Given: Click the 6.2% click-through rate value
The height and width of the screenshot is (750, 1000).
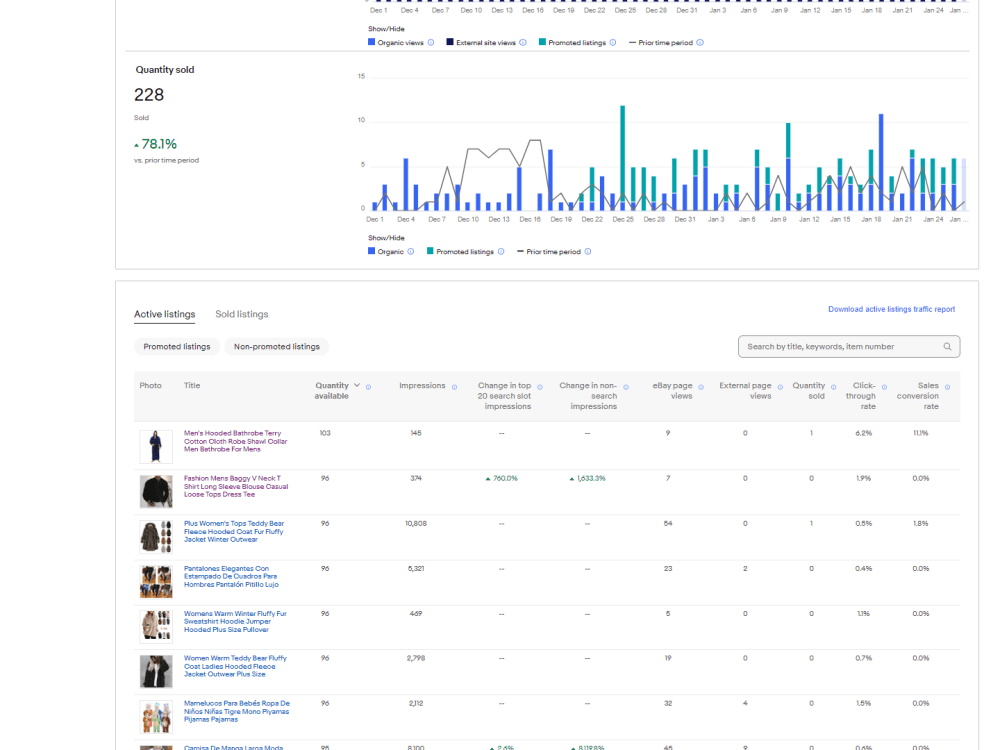Looking at the screenshot, I should [864, 433].
